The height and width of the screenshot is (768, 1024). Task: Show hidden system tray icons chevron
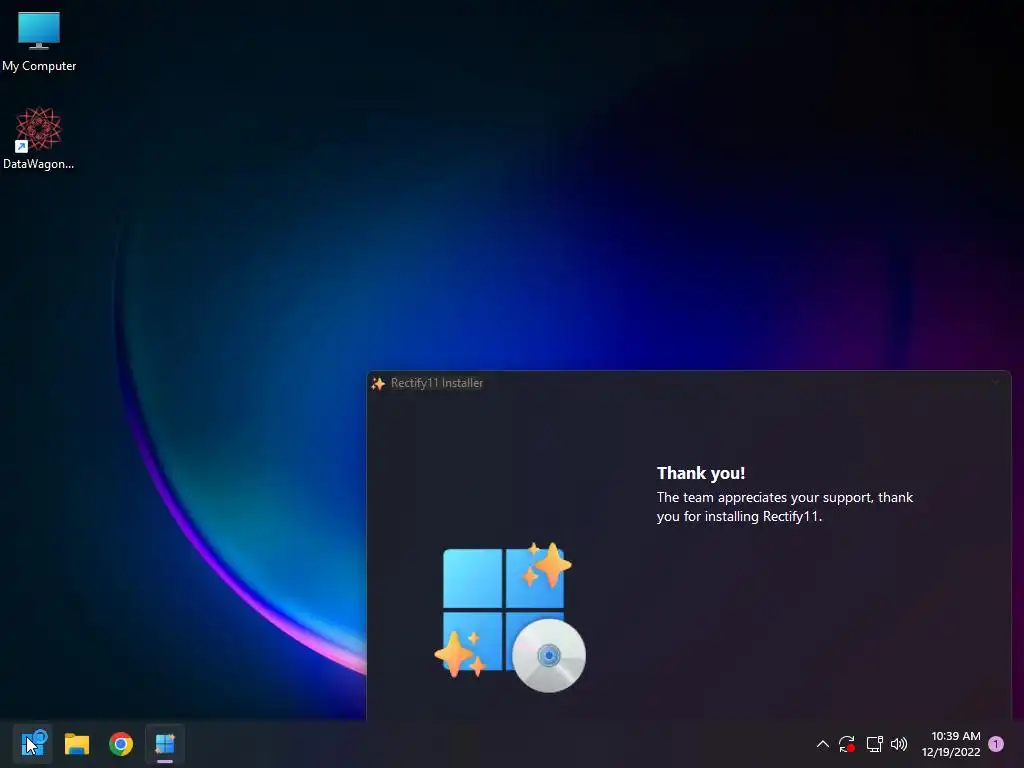[823, 744]
